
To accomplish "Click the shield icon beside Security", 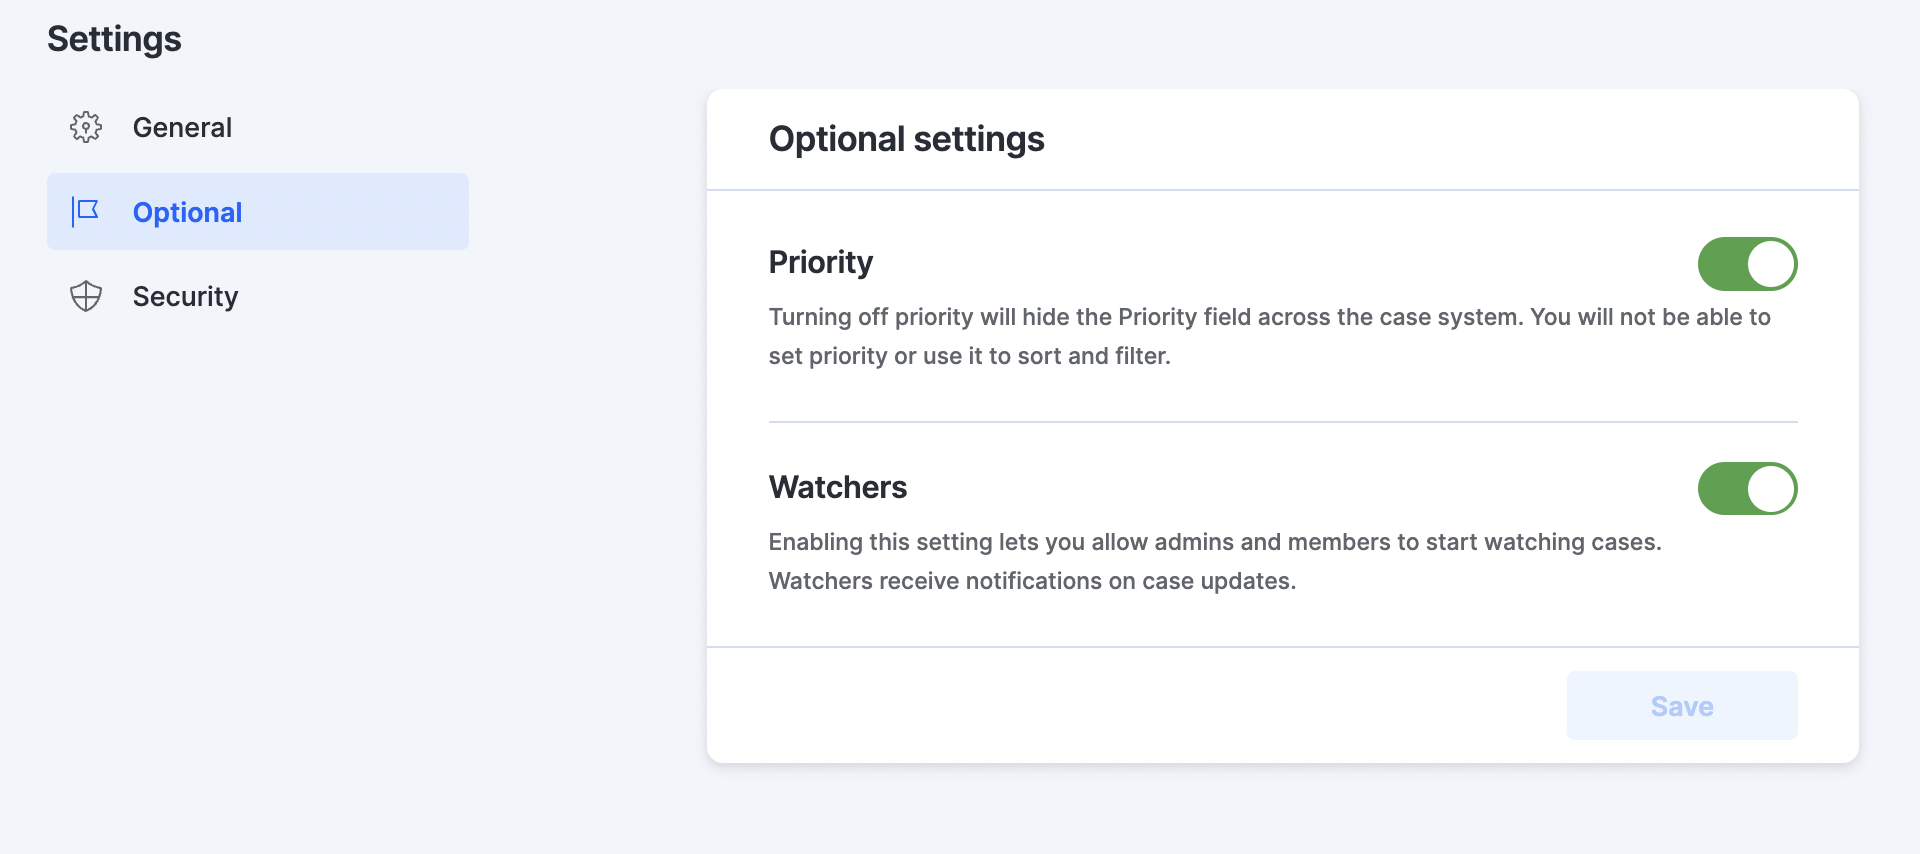I will tap(86, 296).
